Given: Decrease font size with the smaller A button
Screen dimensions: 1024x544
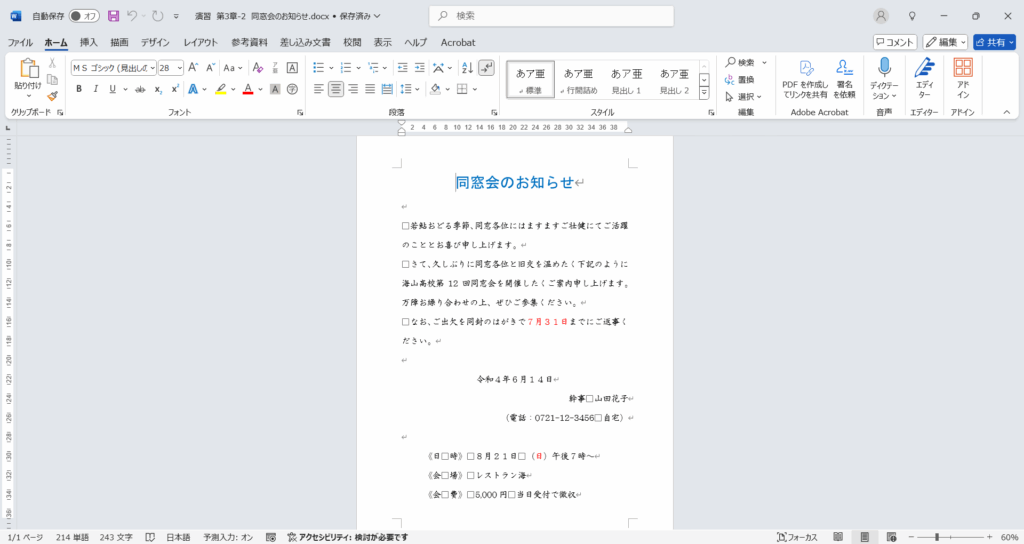Looking at the screenshot, I should (210, 68).
